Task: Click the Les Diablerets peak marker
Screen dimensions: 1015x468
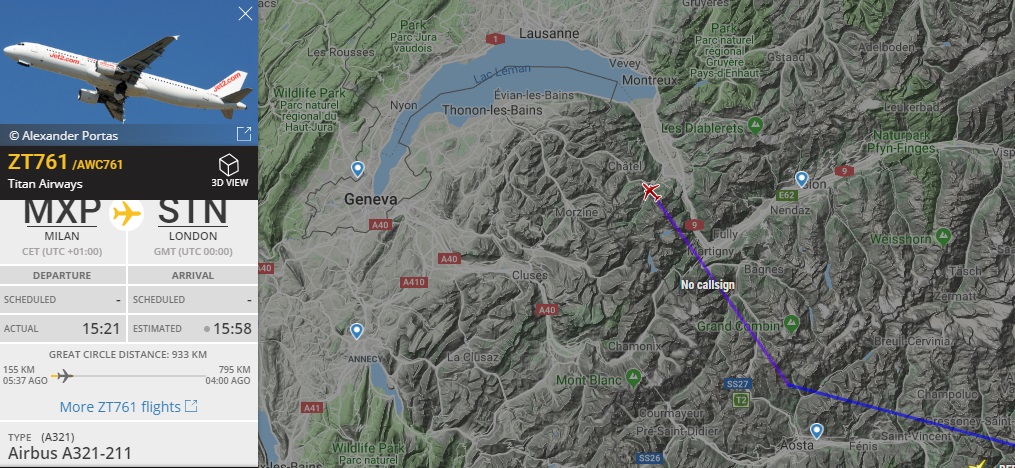Action: point(755,124)
